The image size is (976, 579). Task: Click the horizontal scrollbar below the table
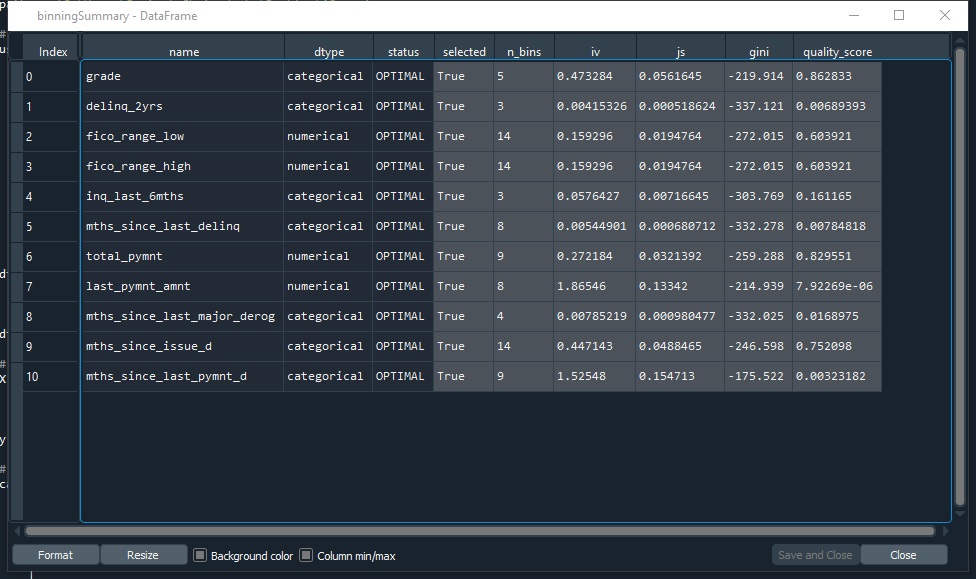480,532
